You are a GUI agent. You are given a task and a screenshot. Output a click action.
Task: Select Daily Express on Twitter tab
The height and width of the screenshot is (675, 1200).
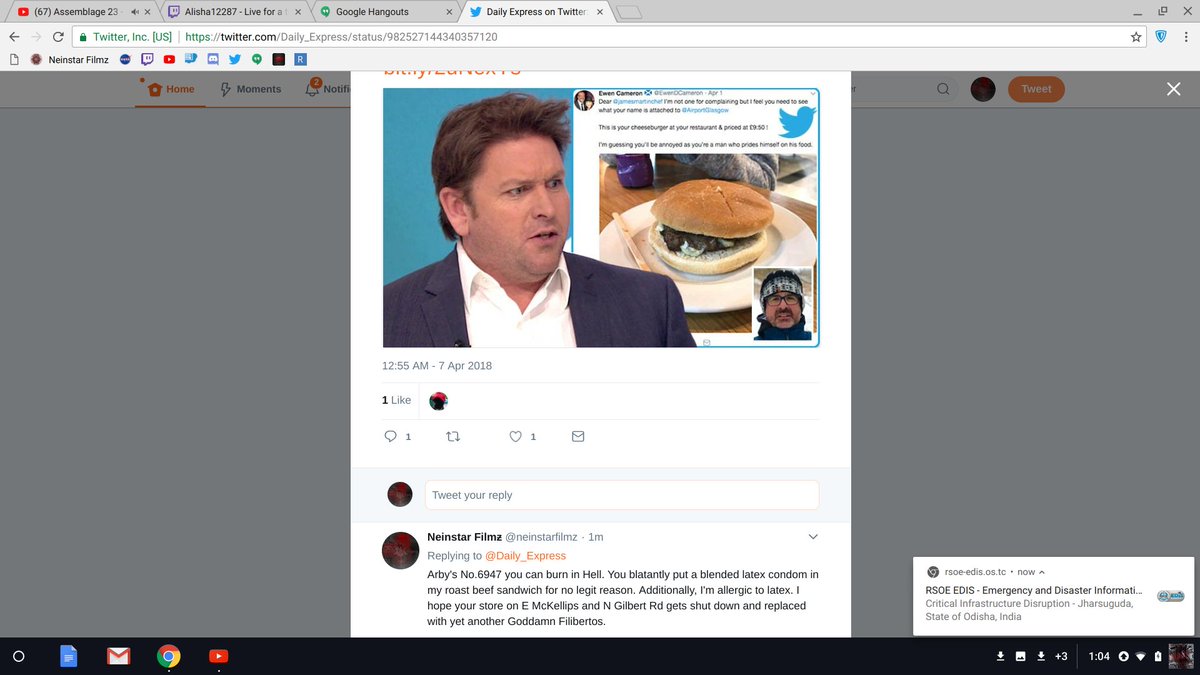(x=537, y=11)
